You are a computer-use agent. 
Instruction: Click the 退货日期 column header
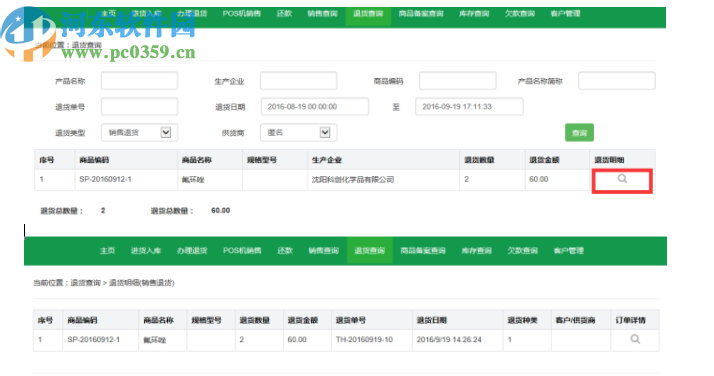pyautogui.click(x=432, y=320)
